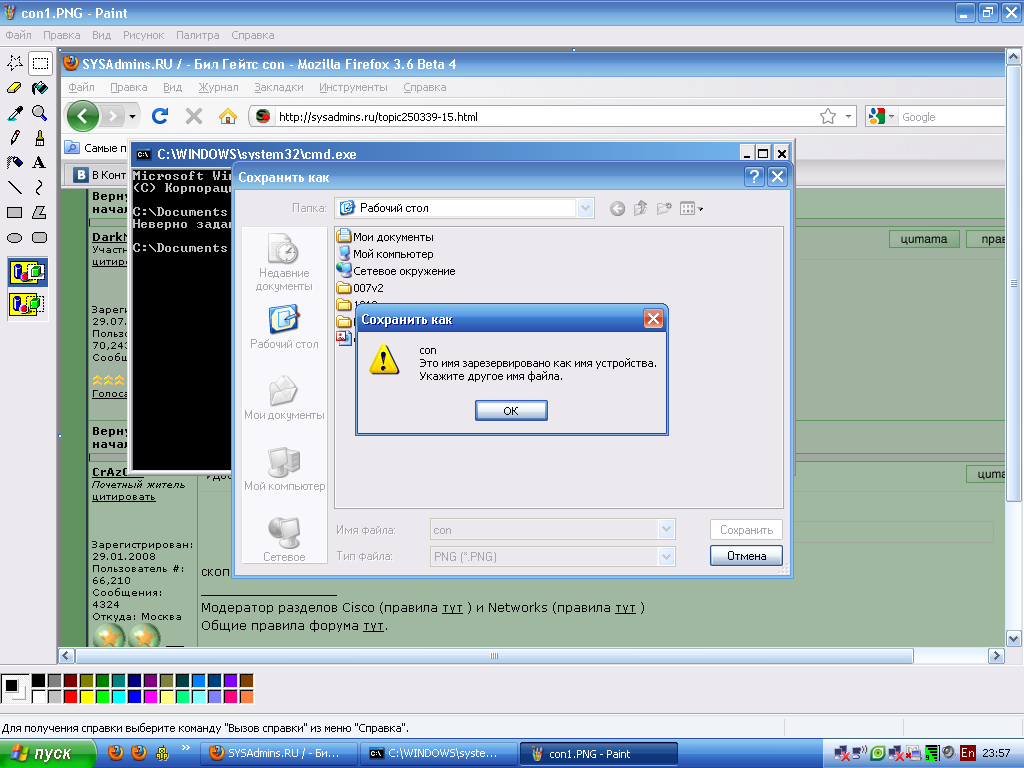Click Firefox Home button
The image size is (1024, 768).
(227, 116)
